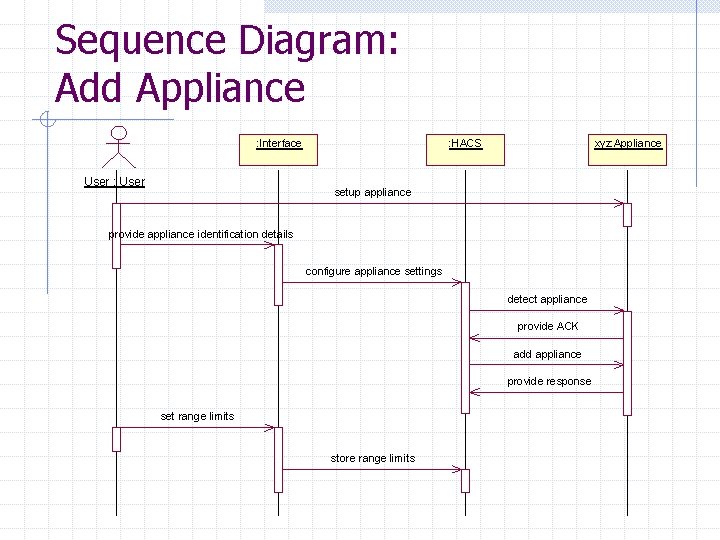The height and width of the screenshot is (540, 720).
Task: Click the 'setup appliance' message label
Action: coord(373,192)
